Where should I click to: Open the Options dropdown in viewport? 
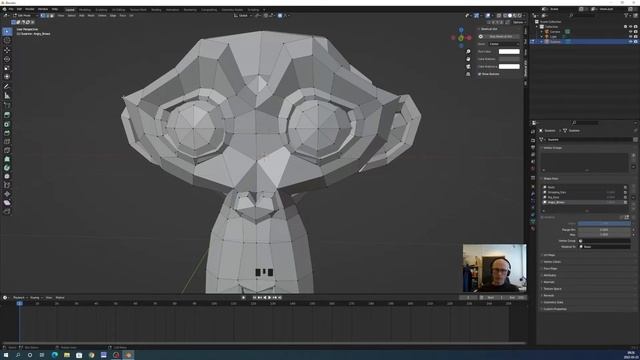[518, 22]
